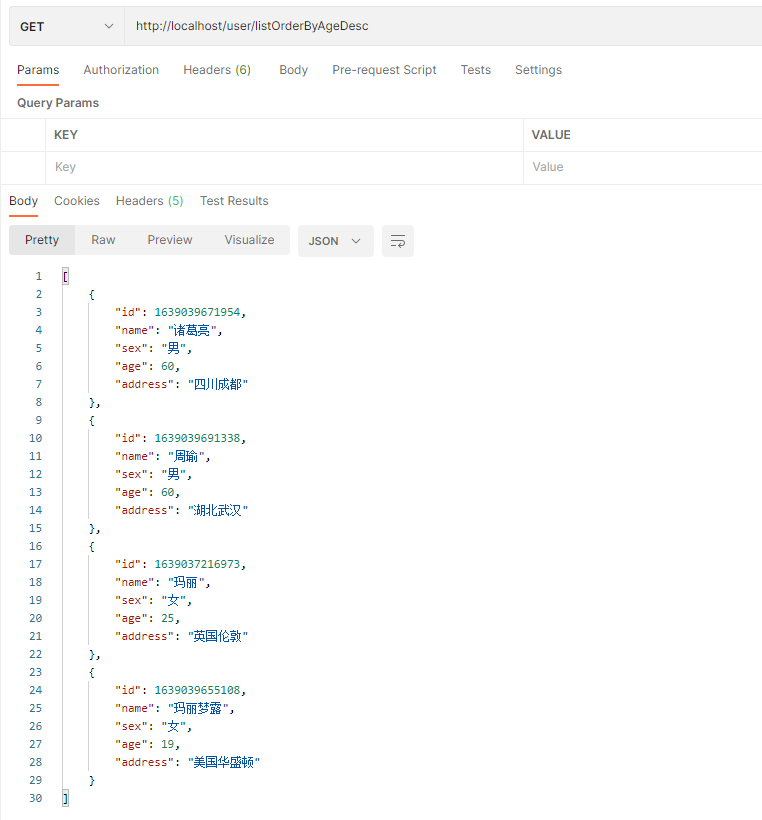The width and height of the screenshot is (762, 820).
Task: Switch response view to Raw
Action: click(103, 240)
